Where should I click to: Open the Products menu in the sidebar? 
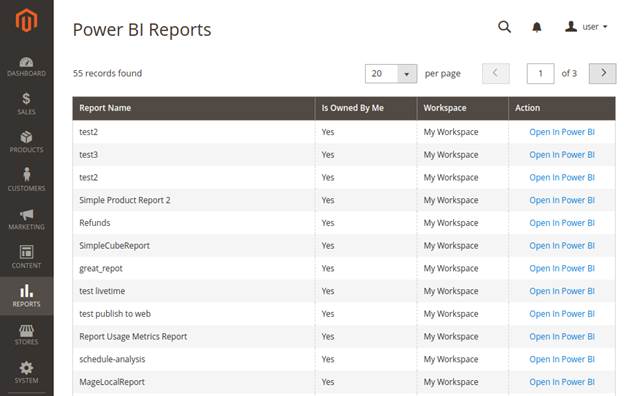pos(26,142)
